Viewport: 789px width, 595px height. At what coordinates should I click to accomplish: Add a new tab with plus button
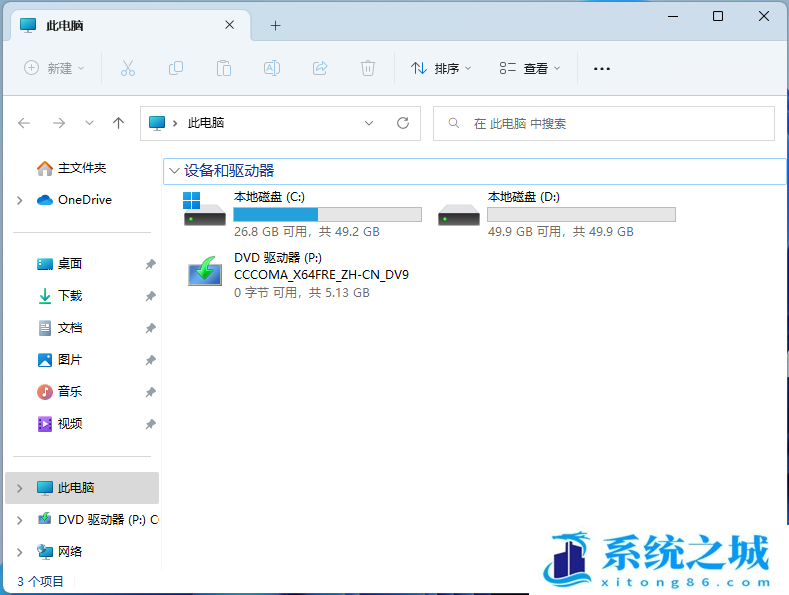[275, 25]
